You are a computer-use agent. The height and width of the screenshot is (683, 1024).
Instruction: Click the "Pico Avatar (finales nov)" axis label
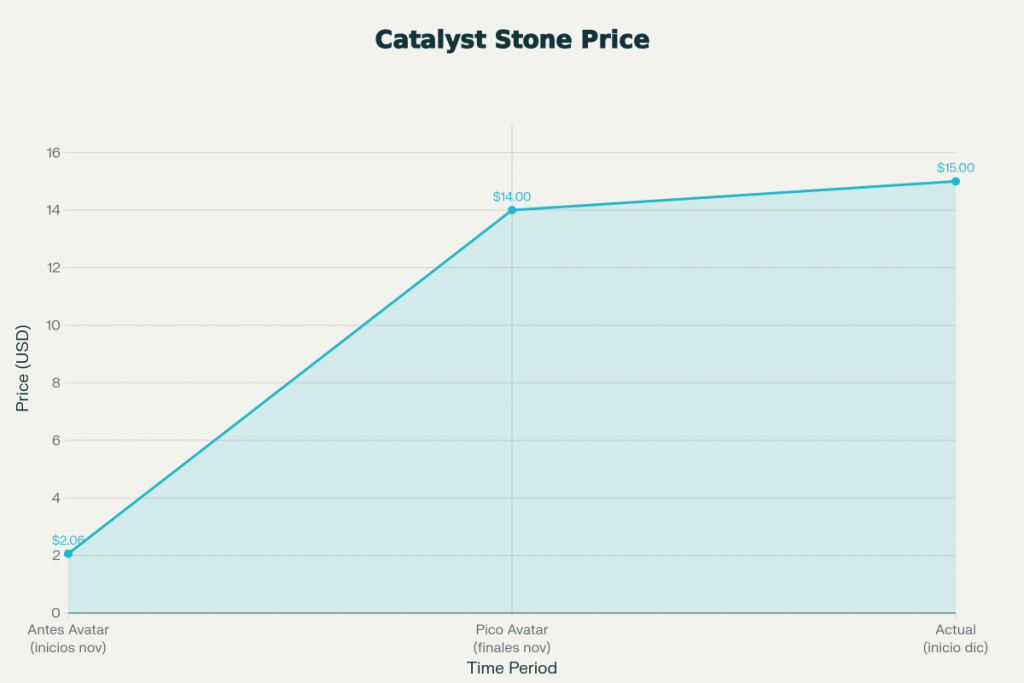(x=512, y=638)
